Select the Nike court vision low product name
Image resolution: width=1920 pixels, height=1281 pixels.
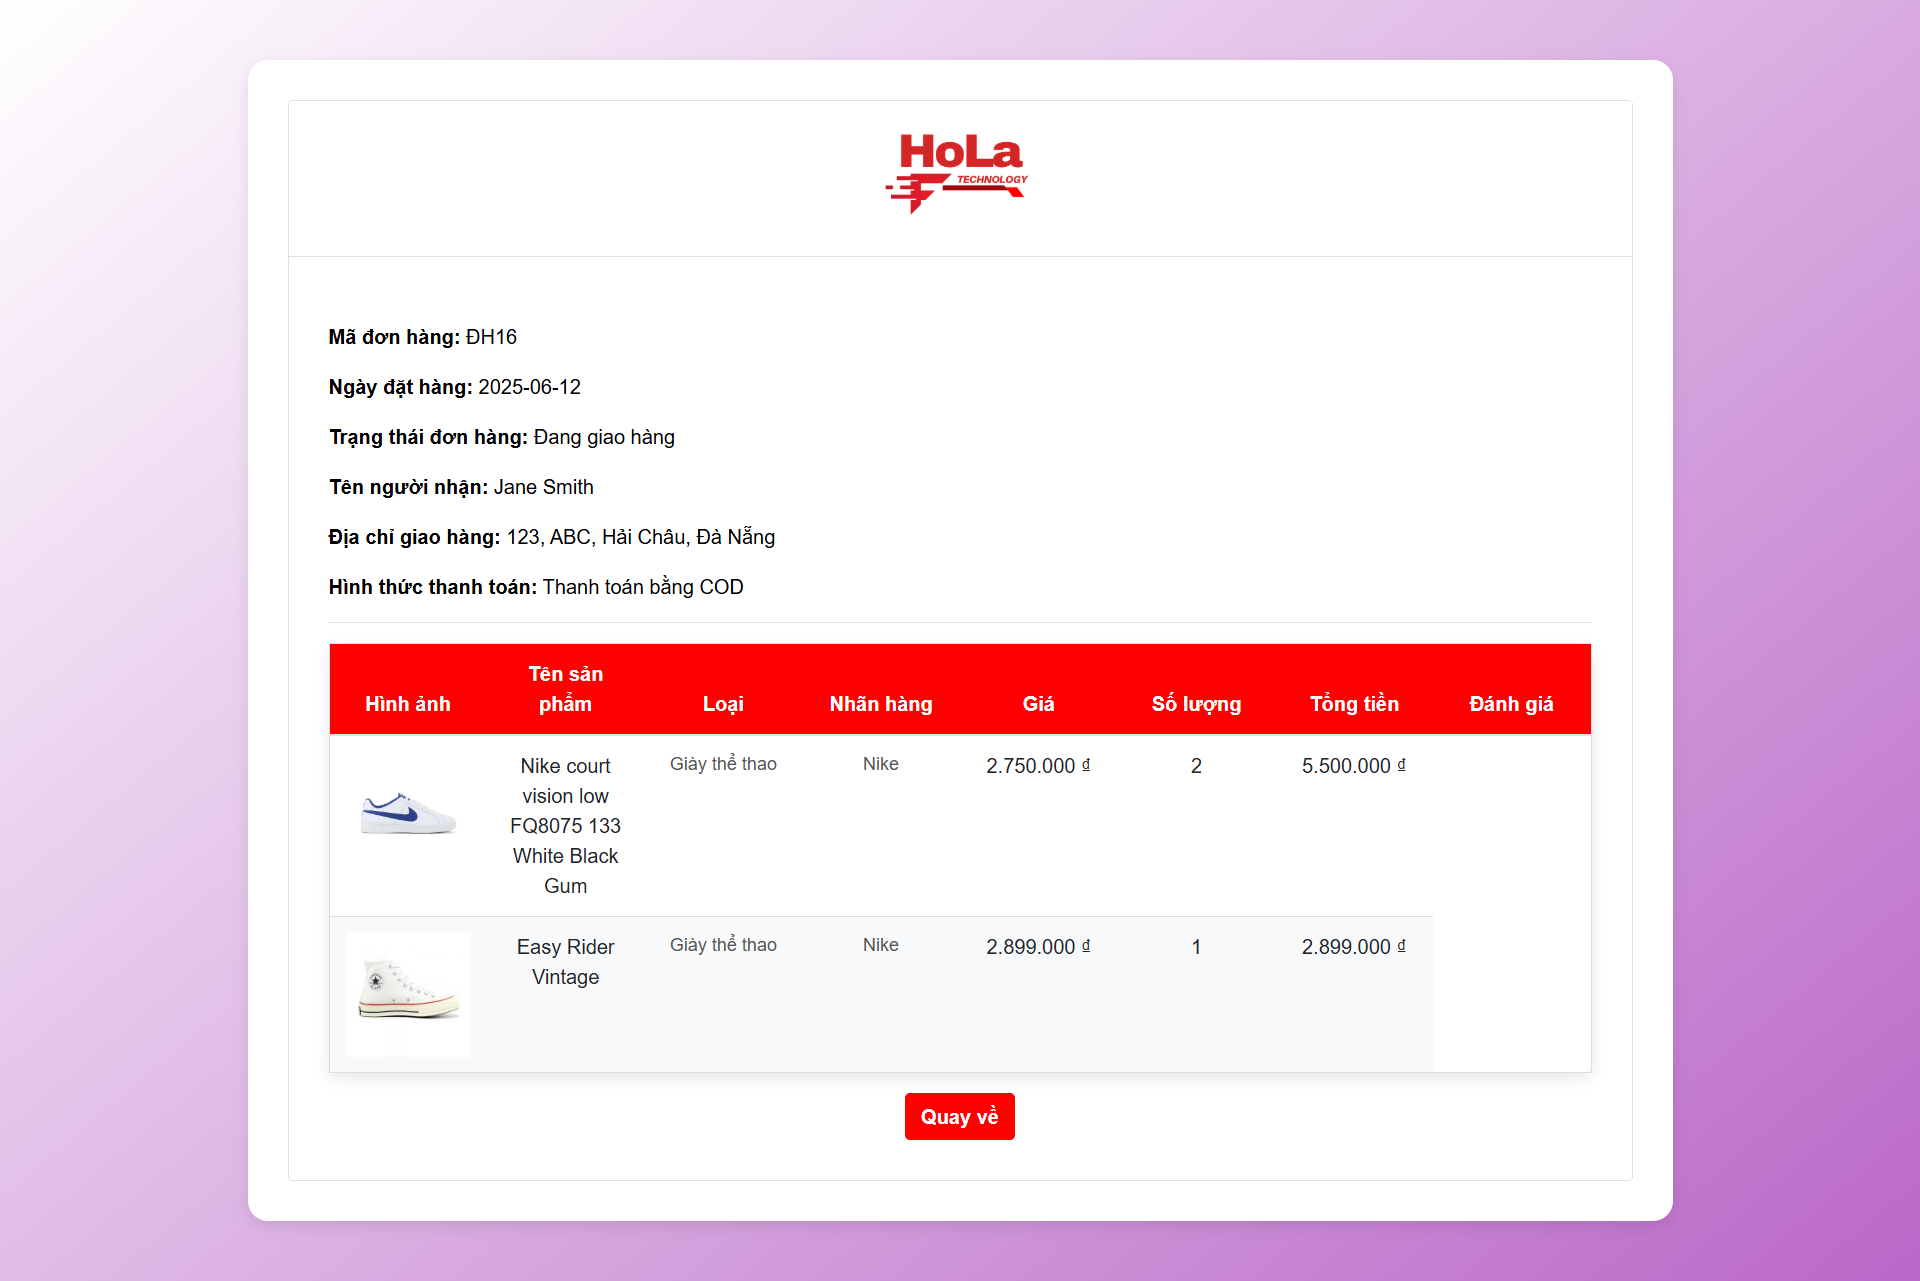click(565, 826)
